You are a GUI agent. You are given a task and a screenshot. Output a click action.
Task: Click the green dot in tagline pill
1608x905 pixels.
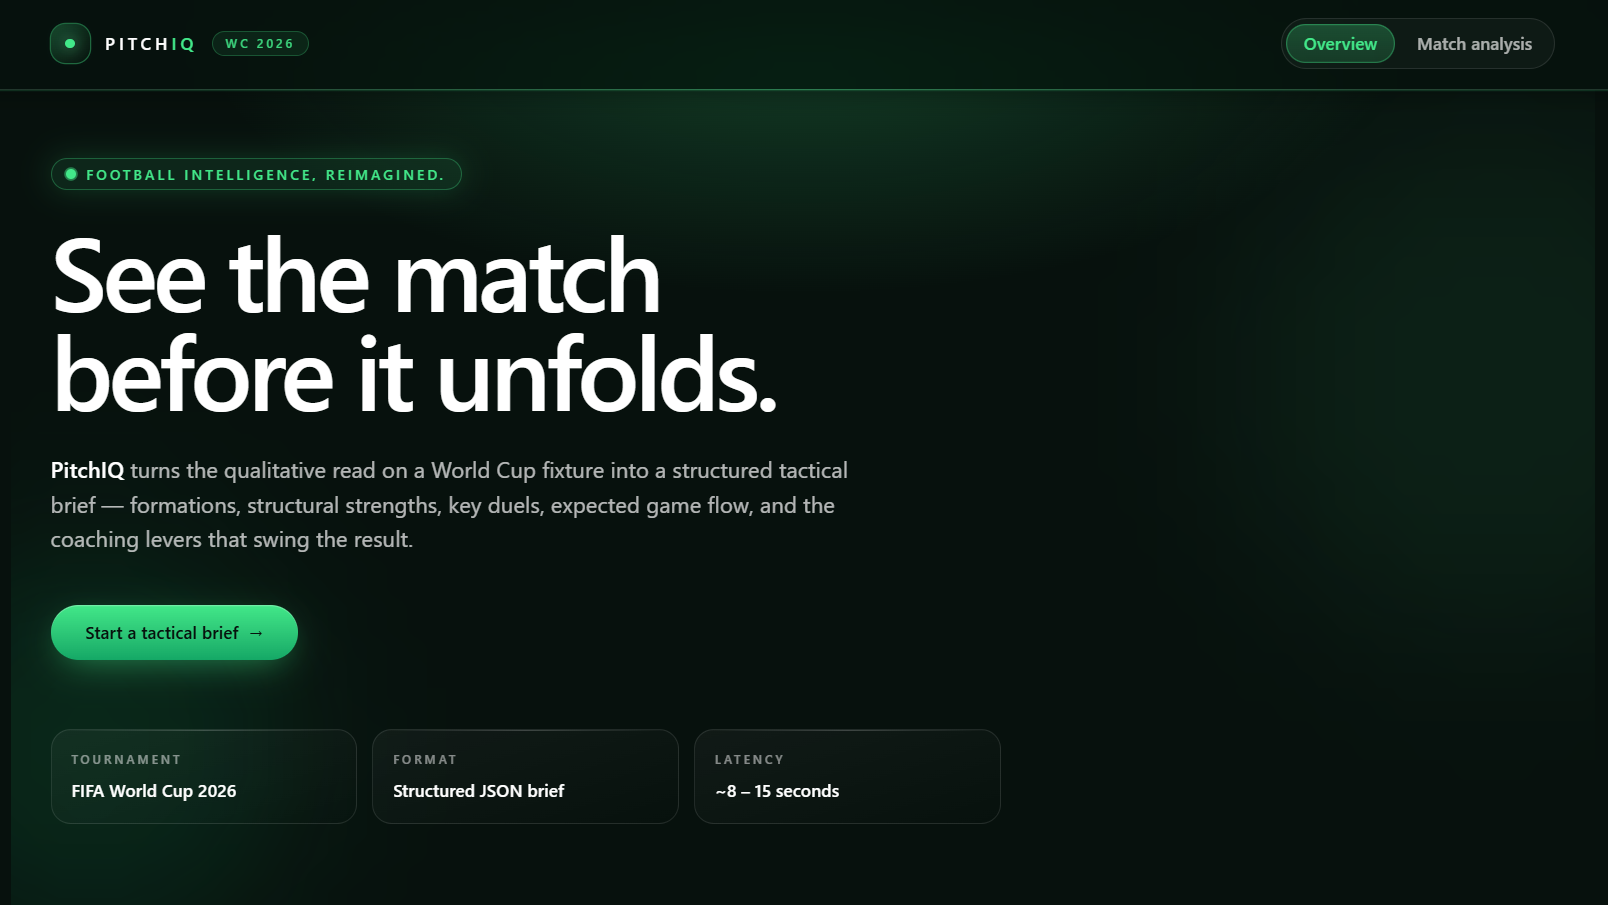71,174
